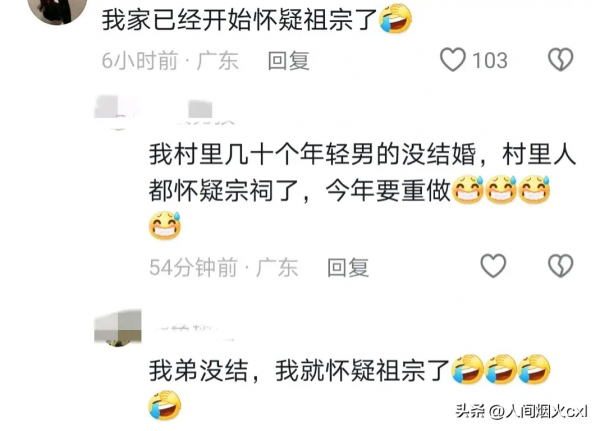
Task: Tap the laughing emoji after 怀疑祖宗了 top comment
Action: pos(396,19)
